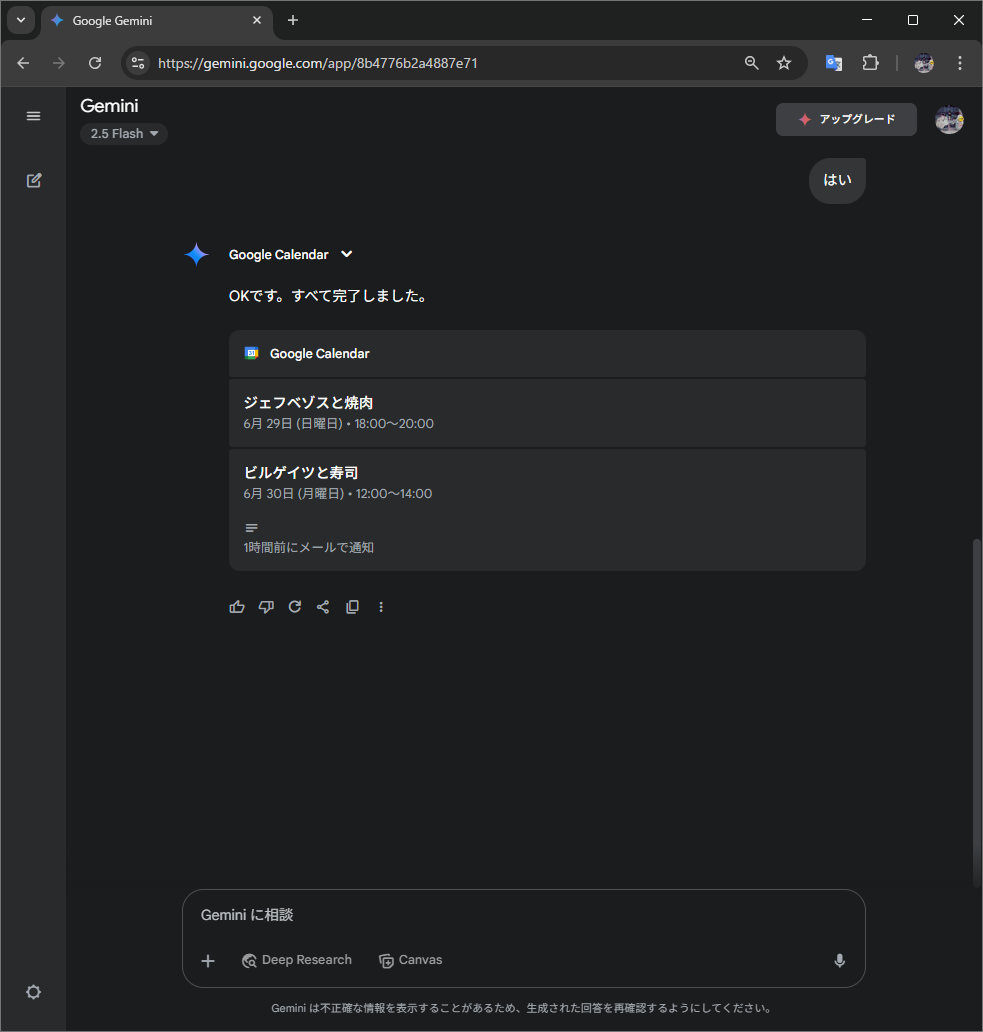Open the Chrome three-dot menu

[x=960, y=63]
